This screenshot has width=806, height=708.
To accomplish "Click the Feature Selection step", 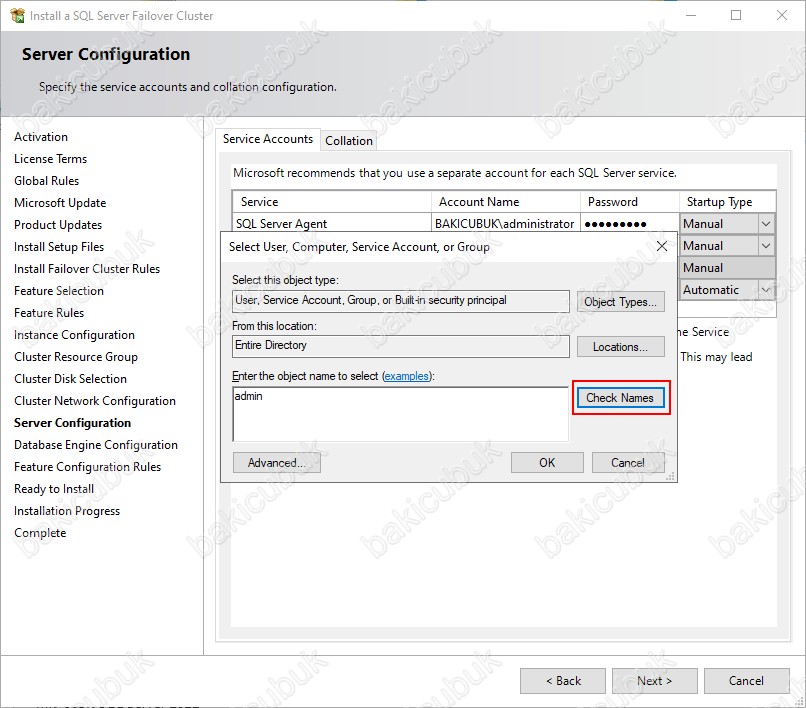I will (x=59, y=291).
